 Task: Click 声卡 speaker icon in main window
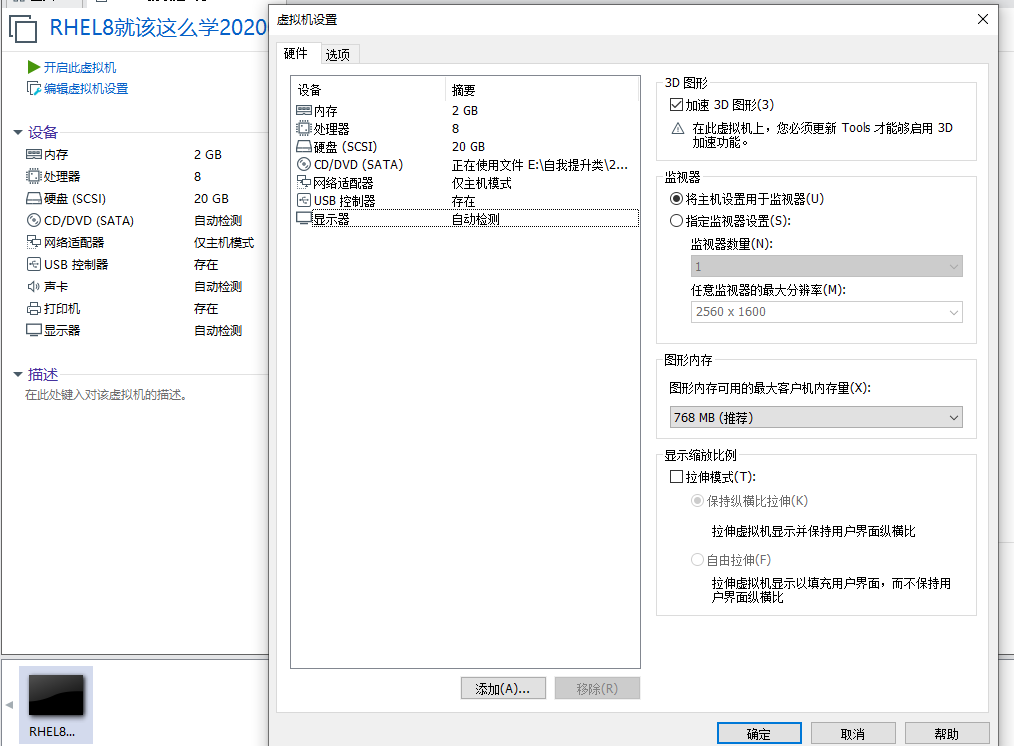(x=34, y=286)
